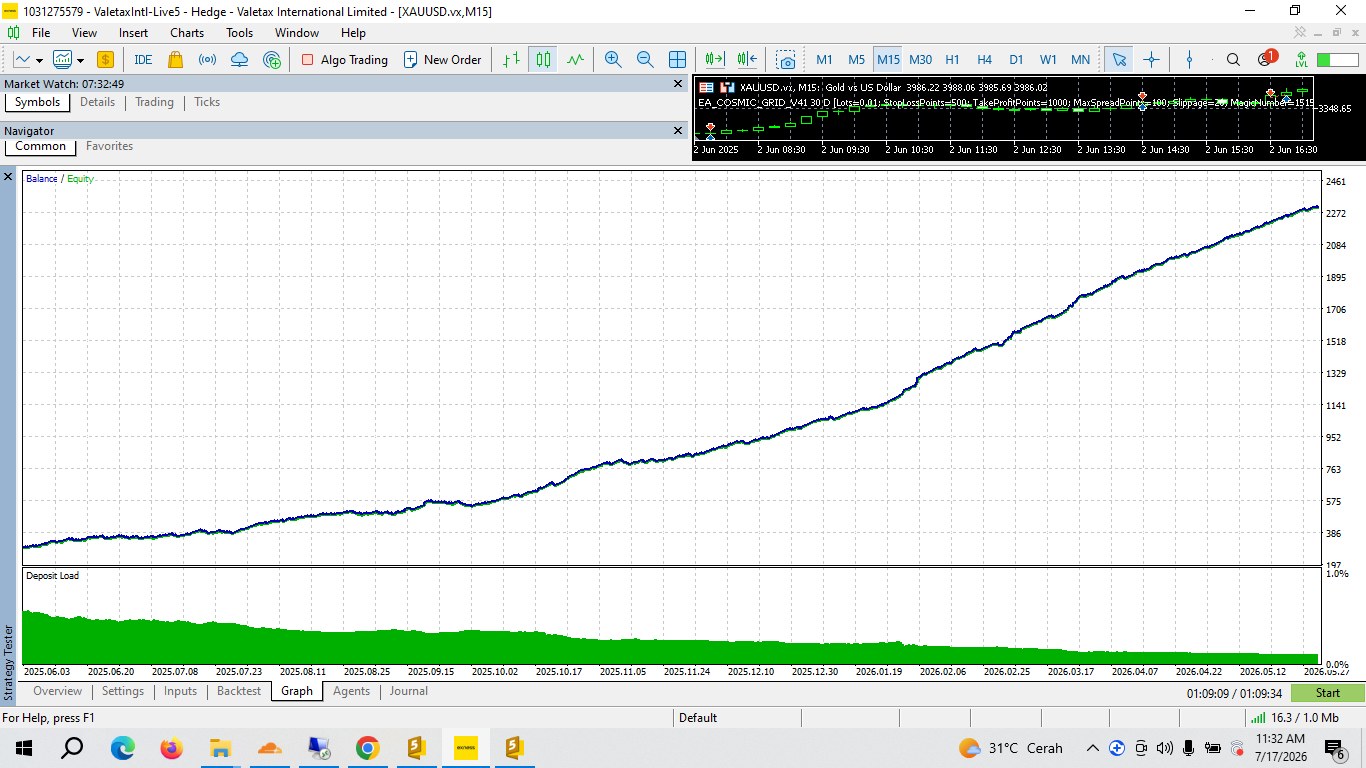Open the Help menu

click(353, 33)
